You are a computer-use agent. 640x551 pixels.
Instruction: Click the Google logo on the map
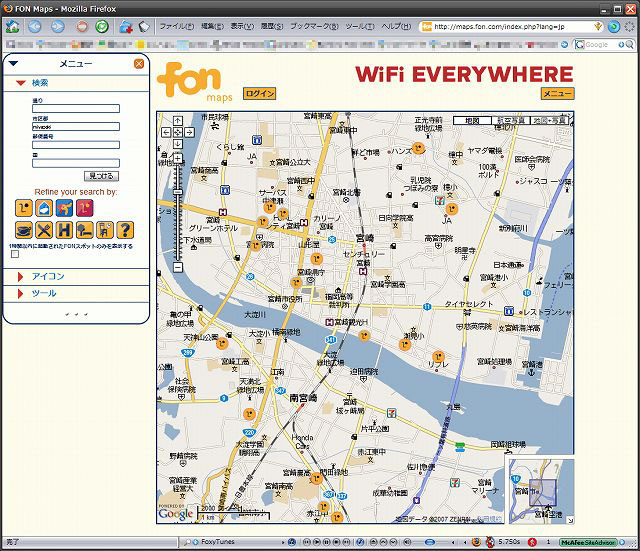click(176, 513)
